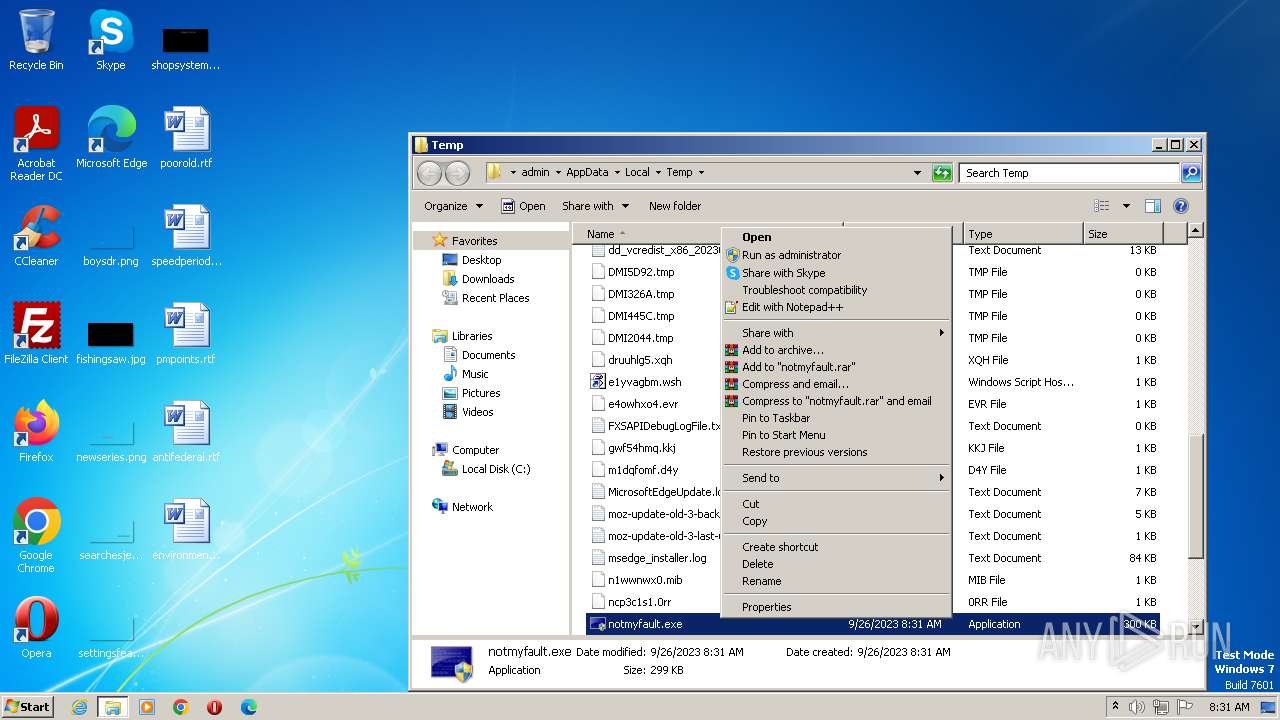Click AppData in the address breadcrumb
The image size is (1280, 720).
[x=587, y=172]
